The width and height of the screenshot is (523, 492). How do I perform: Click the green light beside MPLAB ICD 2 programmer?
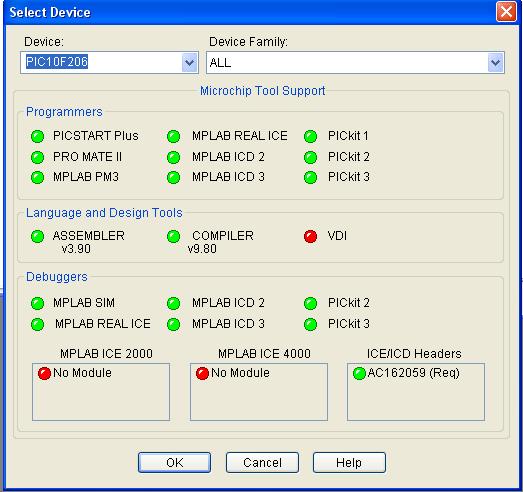[x=173, y=157]
